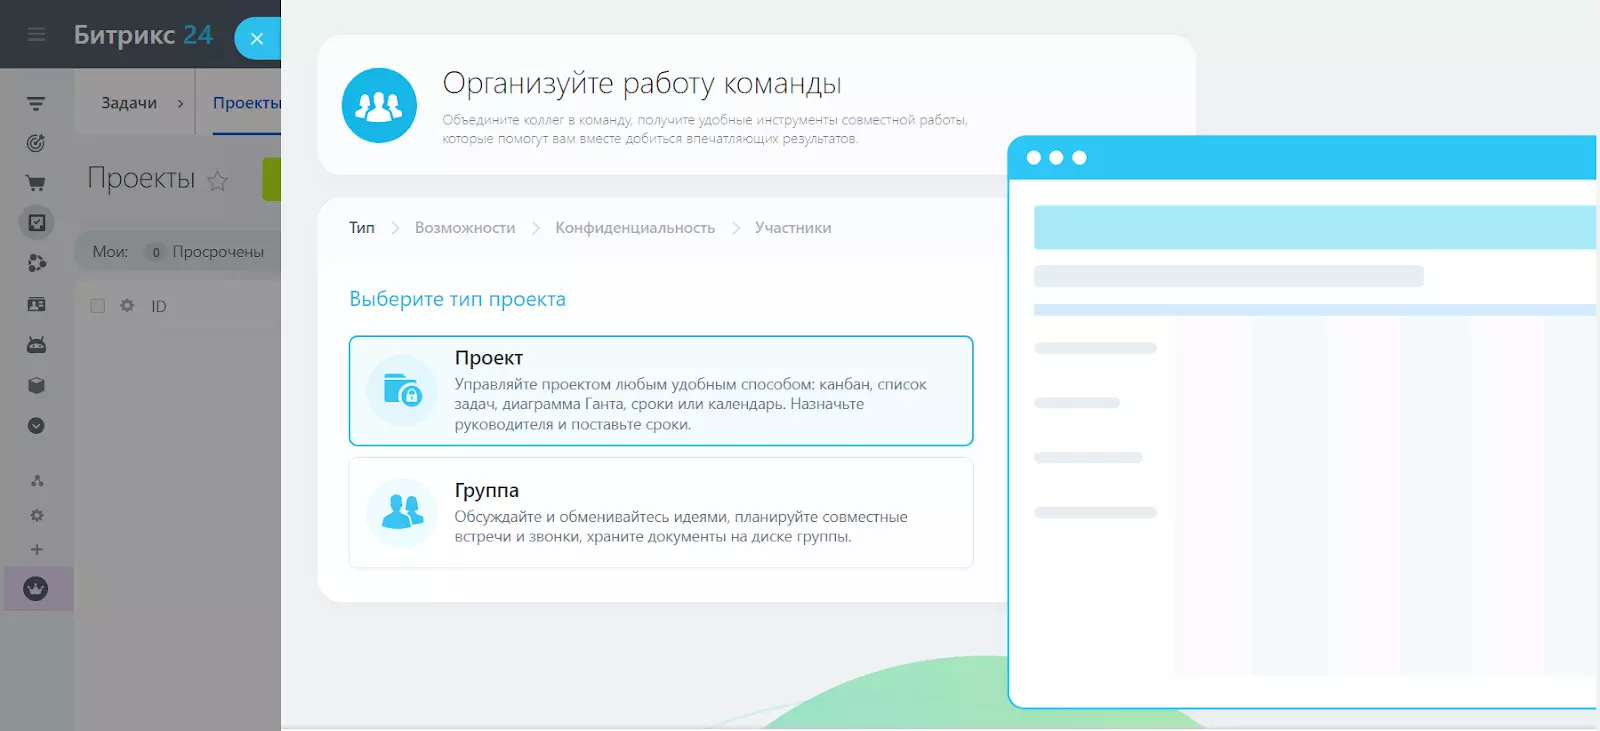Go to the Тип step in the breadcrumb

pyautogui.click(x=362, y=228)
